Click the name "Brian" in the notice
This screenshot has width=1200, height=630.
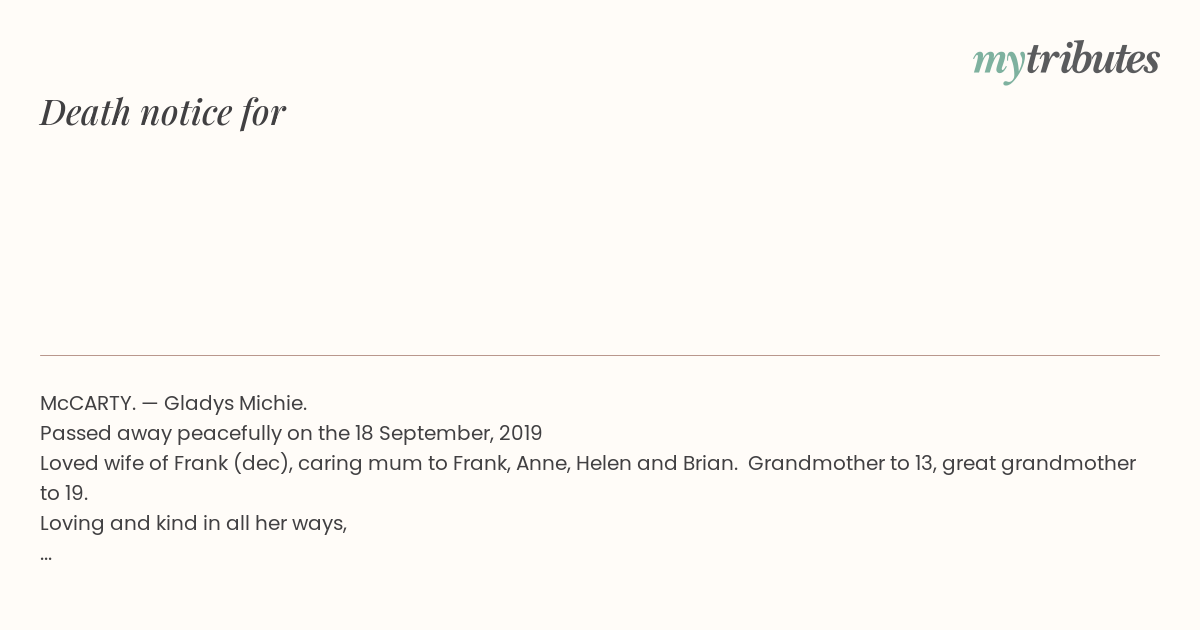[708, 463]
